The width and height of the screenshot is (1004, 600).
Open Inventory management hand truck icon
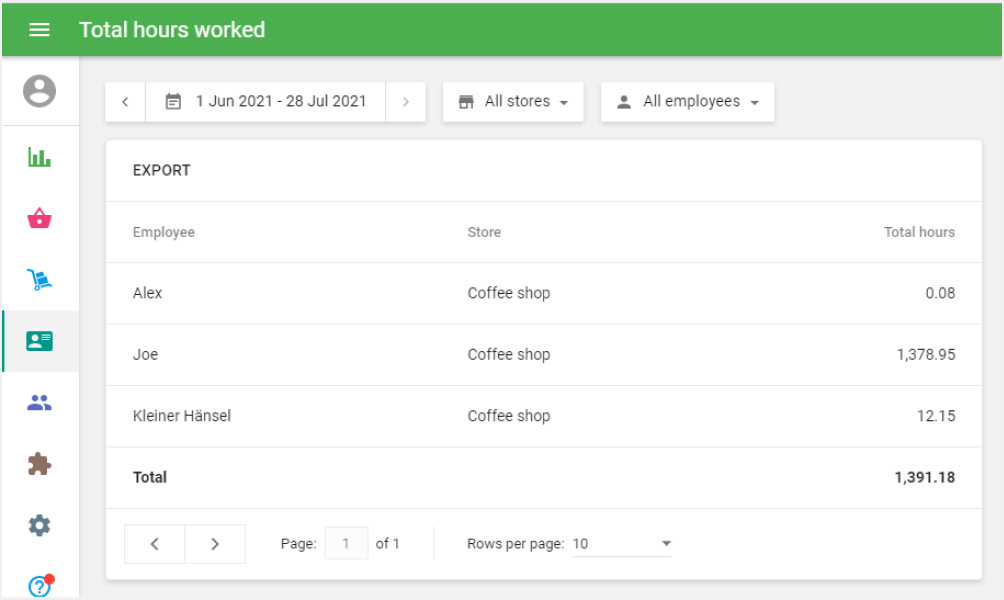pos(39,280)
